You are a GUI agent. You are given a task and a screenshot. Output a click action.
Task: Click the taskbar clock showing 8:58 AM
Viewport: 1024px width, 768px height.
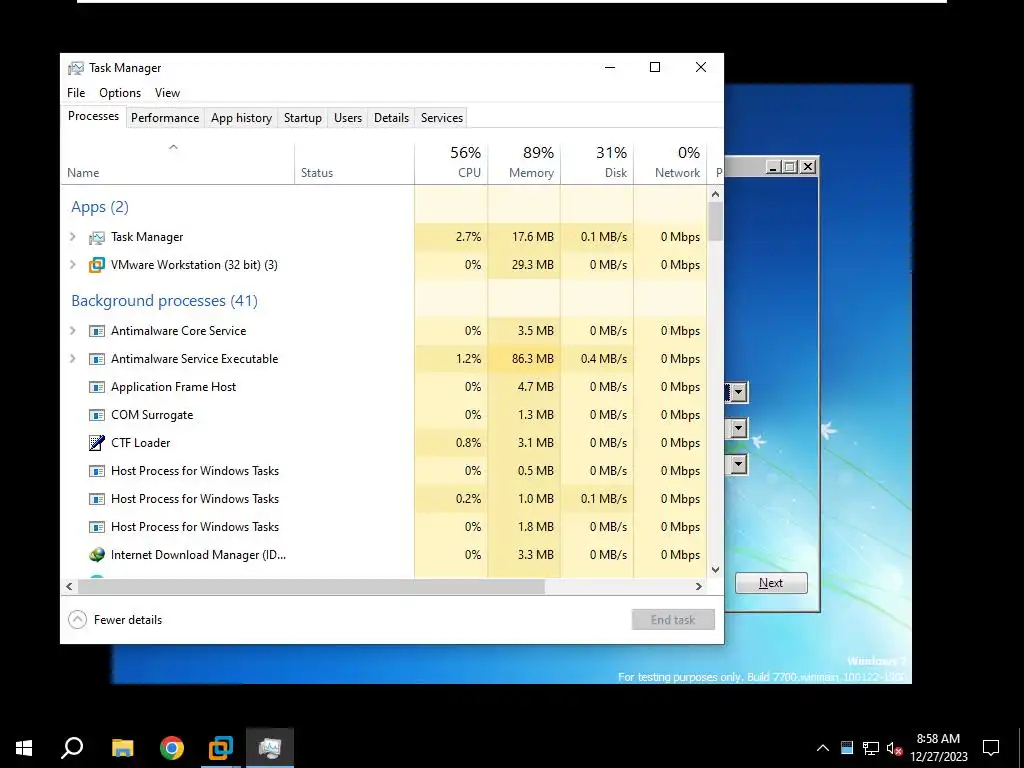pos(938,748)
